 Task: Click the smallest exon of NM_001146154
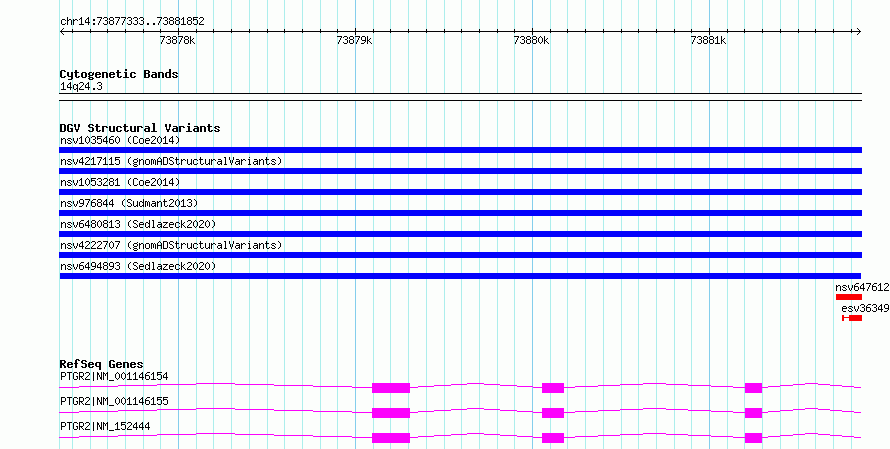pyautogui.click(x=753, y=388)
